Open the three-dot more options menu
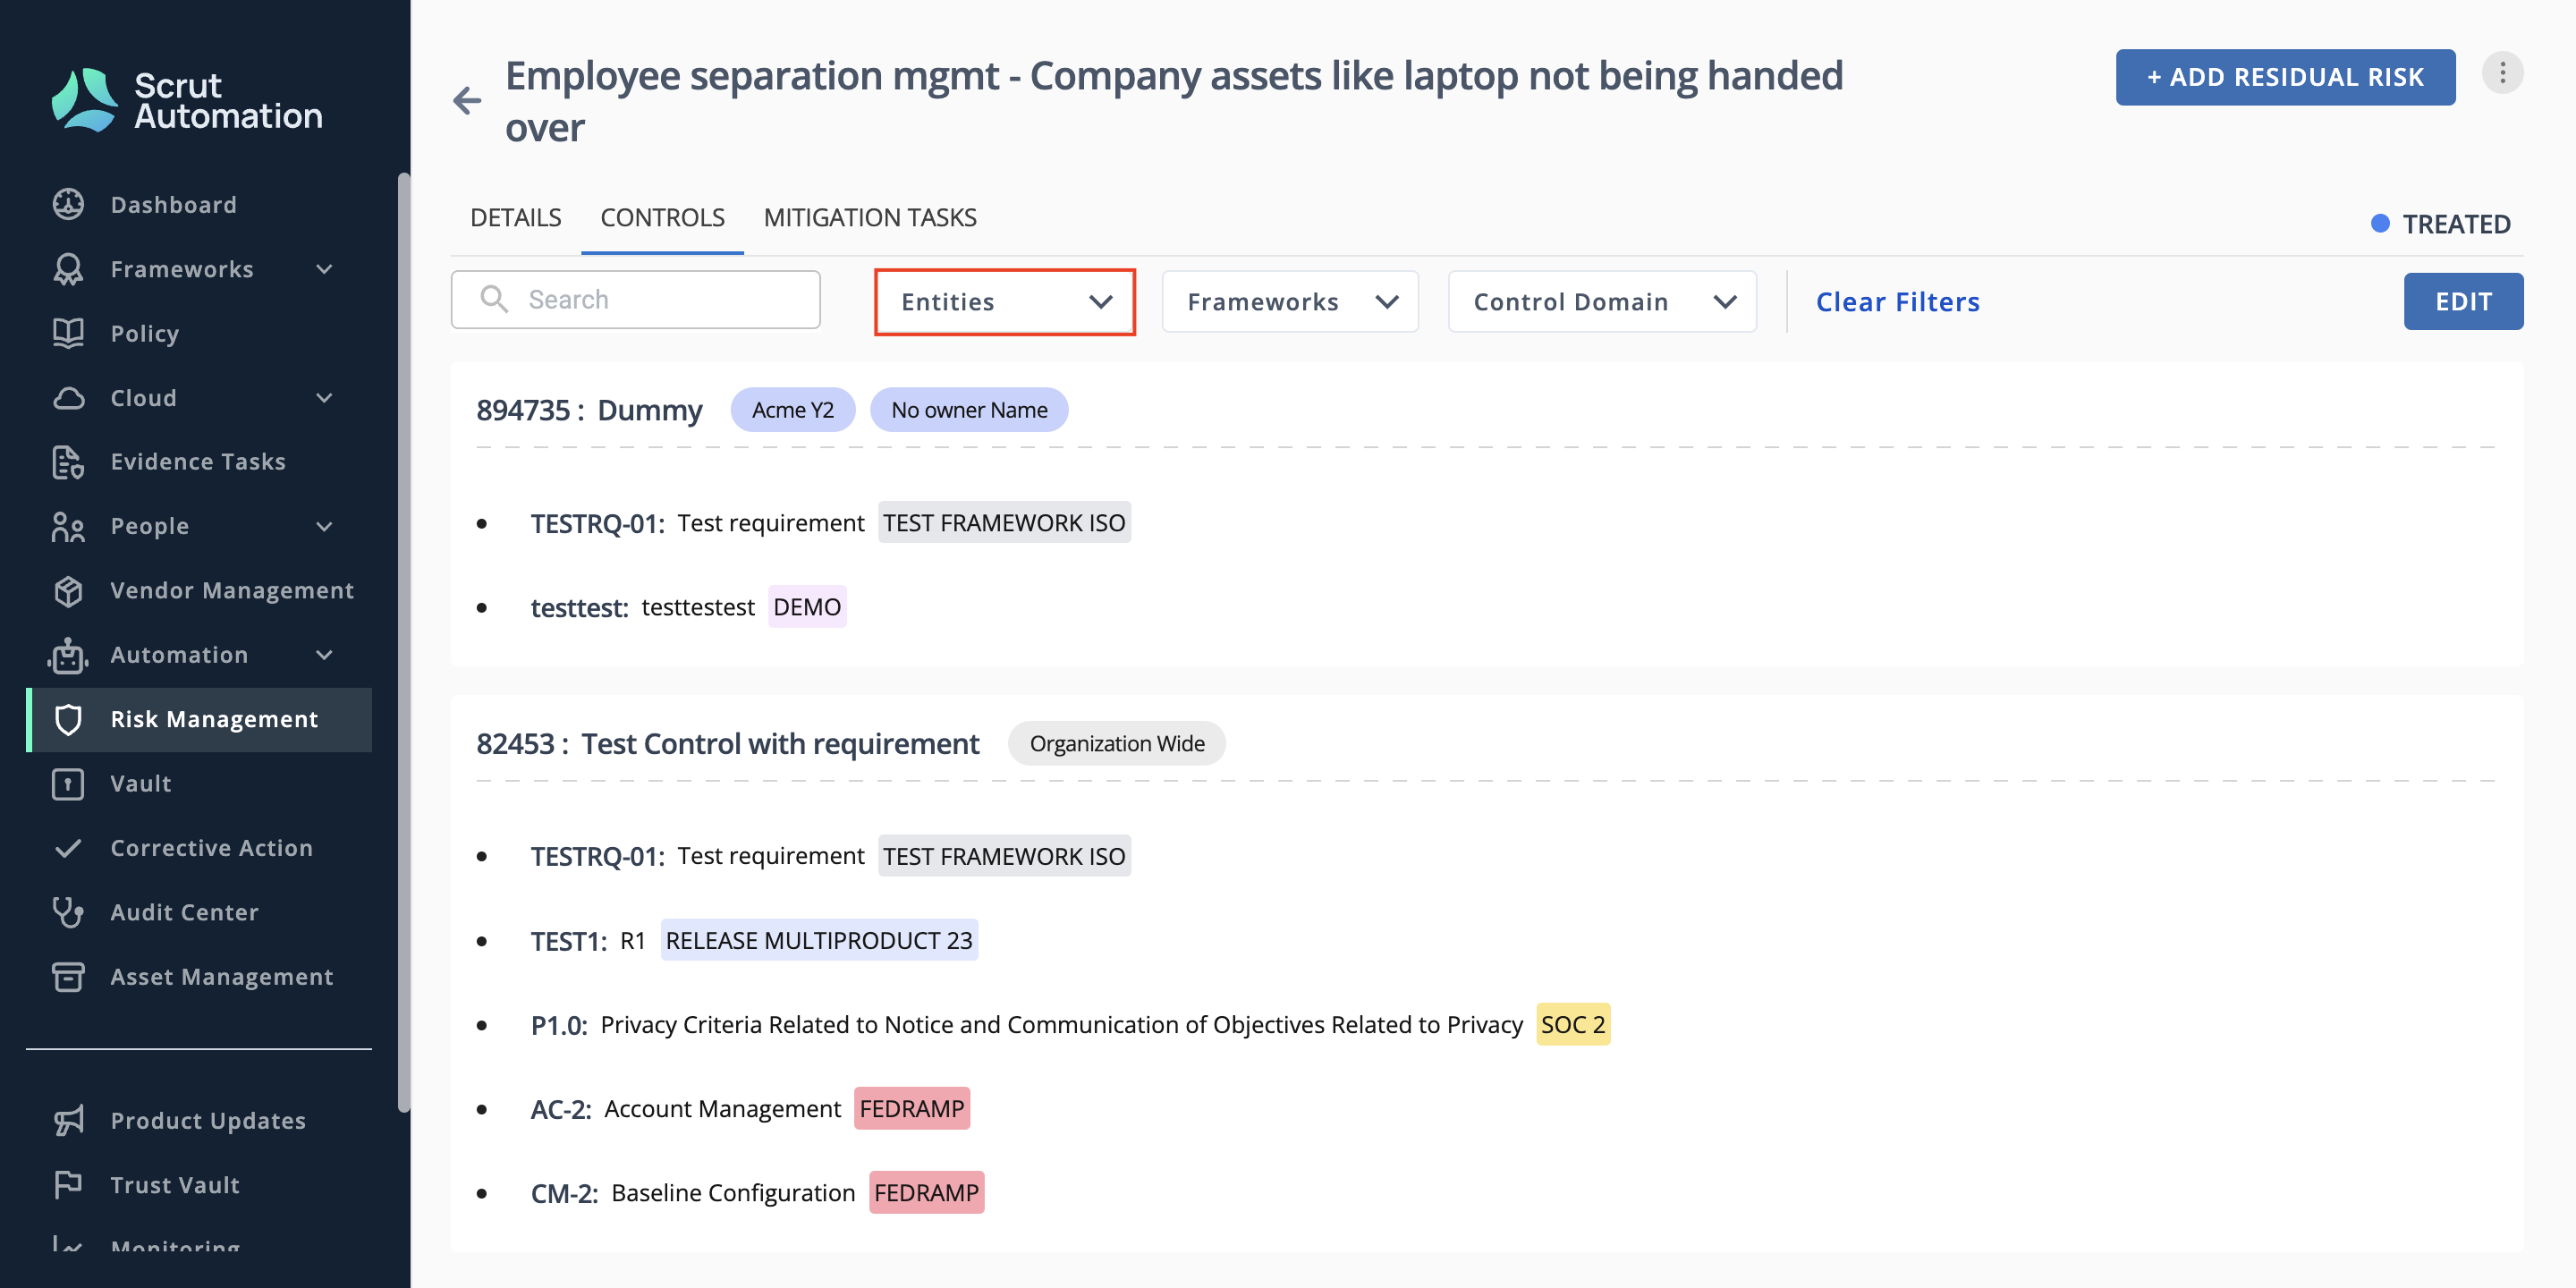Image resolution: width=2576 pixels, height=1288 pixels. 2502,73
